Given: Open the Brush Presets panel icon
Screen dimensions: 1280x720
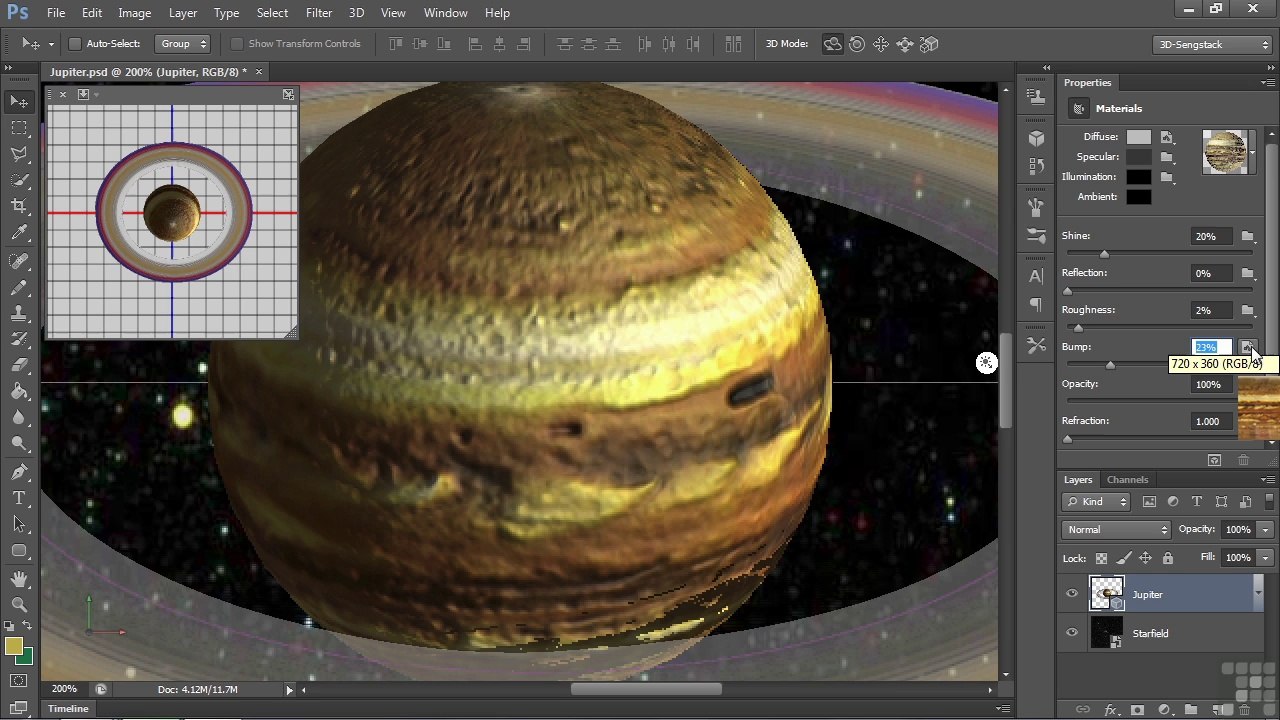Looking at the screenshot, I should click(x=1036, y=236).
